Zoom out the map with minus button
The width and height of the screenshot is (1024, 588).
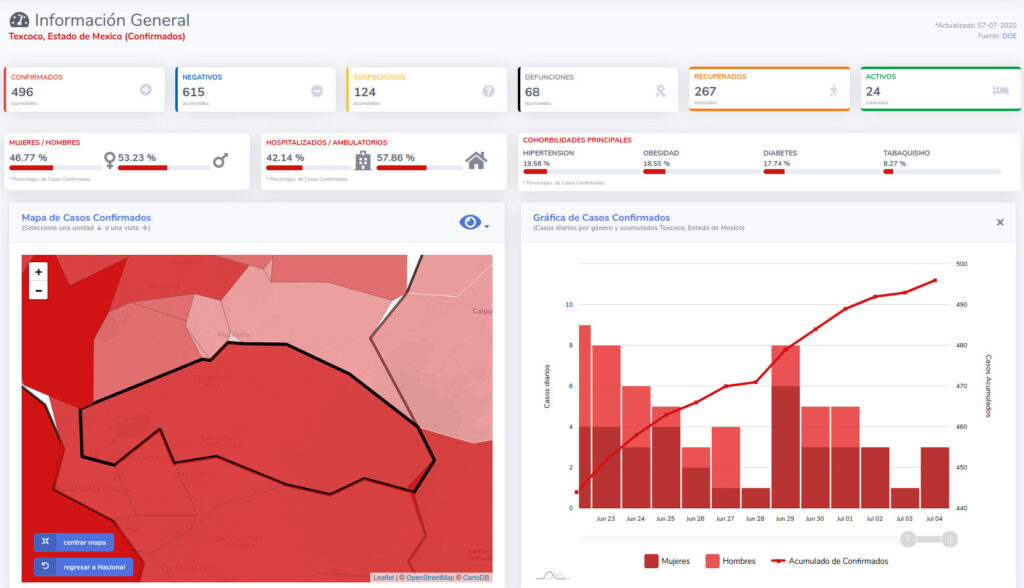[x=38, y=290]
